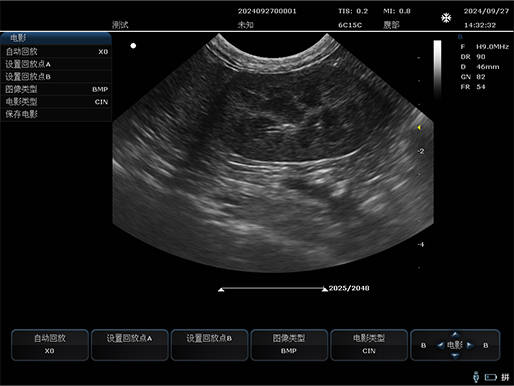514x386 pixels.
Task: Click the USB device icon in status bar
Action: (x=476, y=377)
